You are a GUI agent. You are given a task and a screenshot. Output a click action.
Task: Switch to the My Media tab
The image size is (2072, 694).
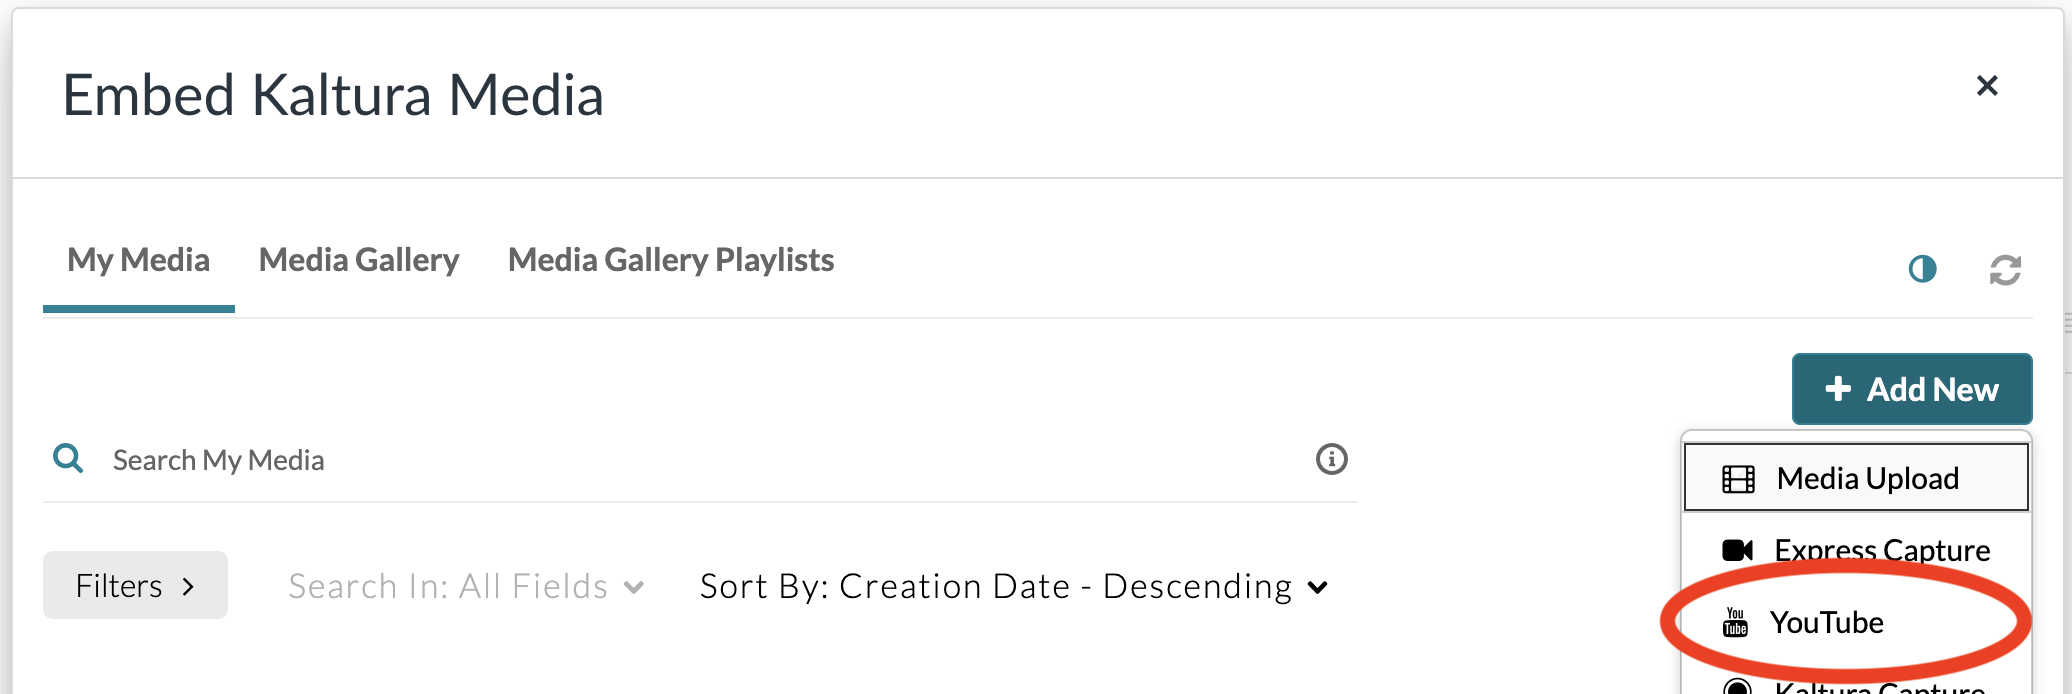pyautogui.click(x=138, y=260)
